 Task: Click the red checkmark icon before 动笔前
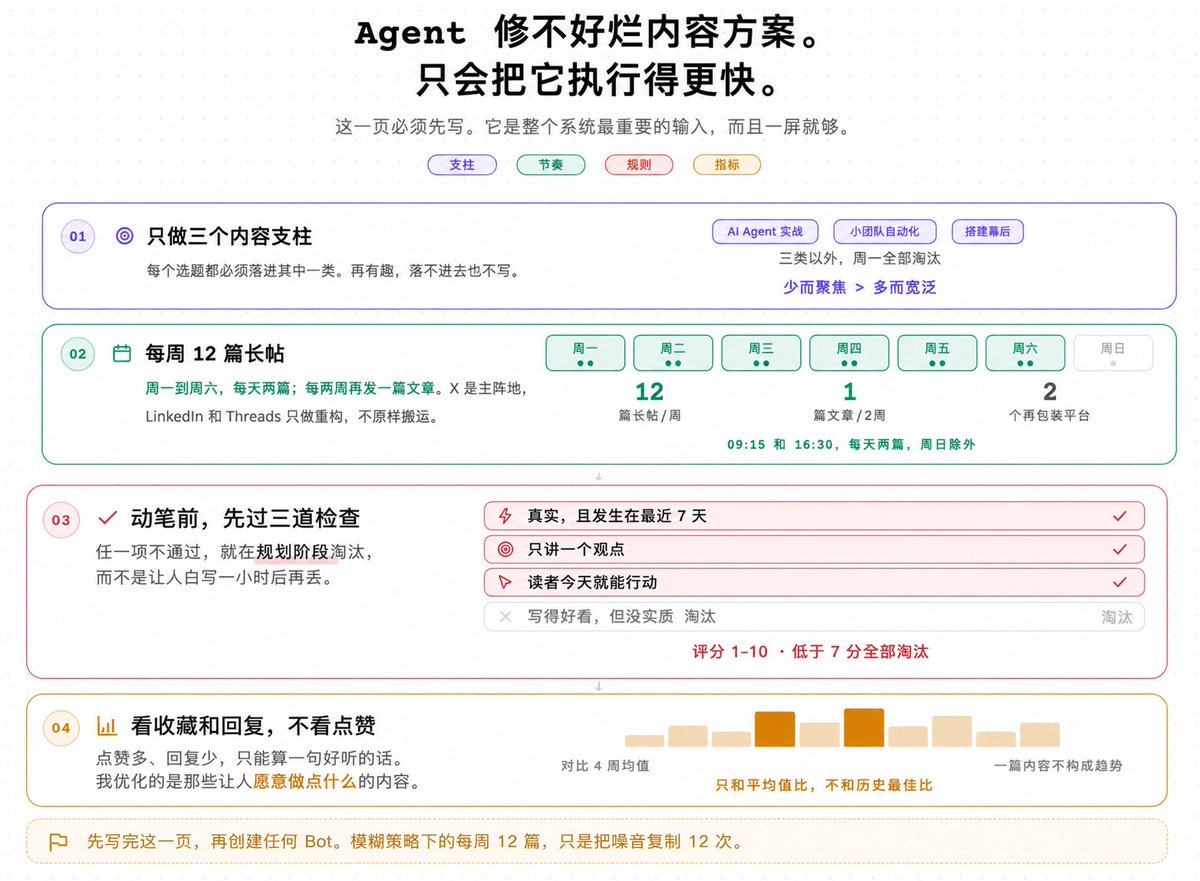tap(107, 519)
